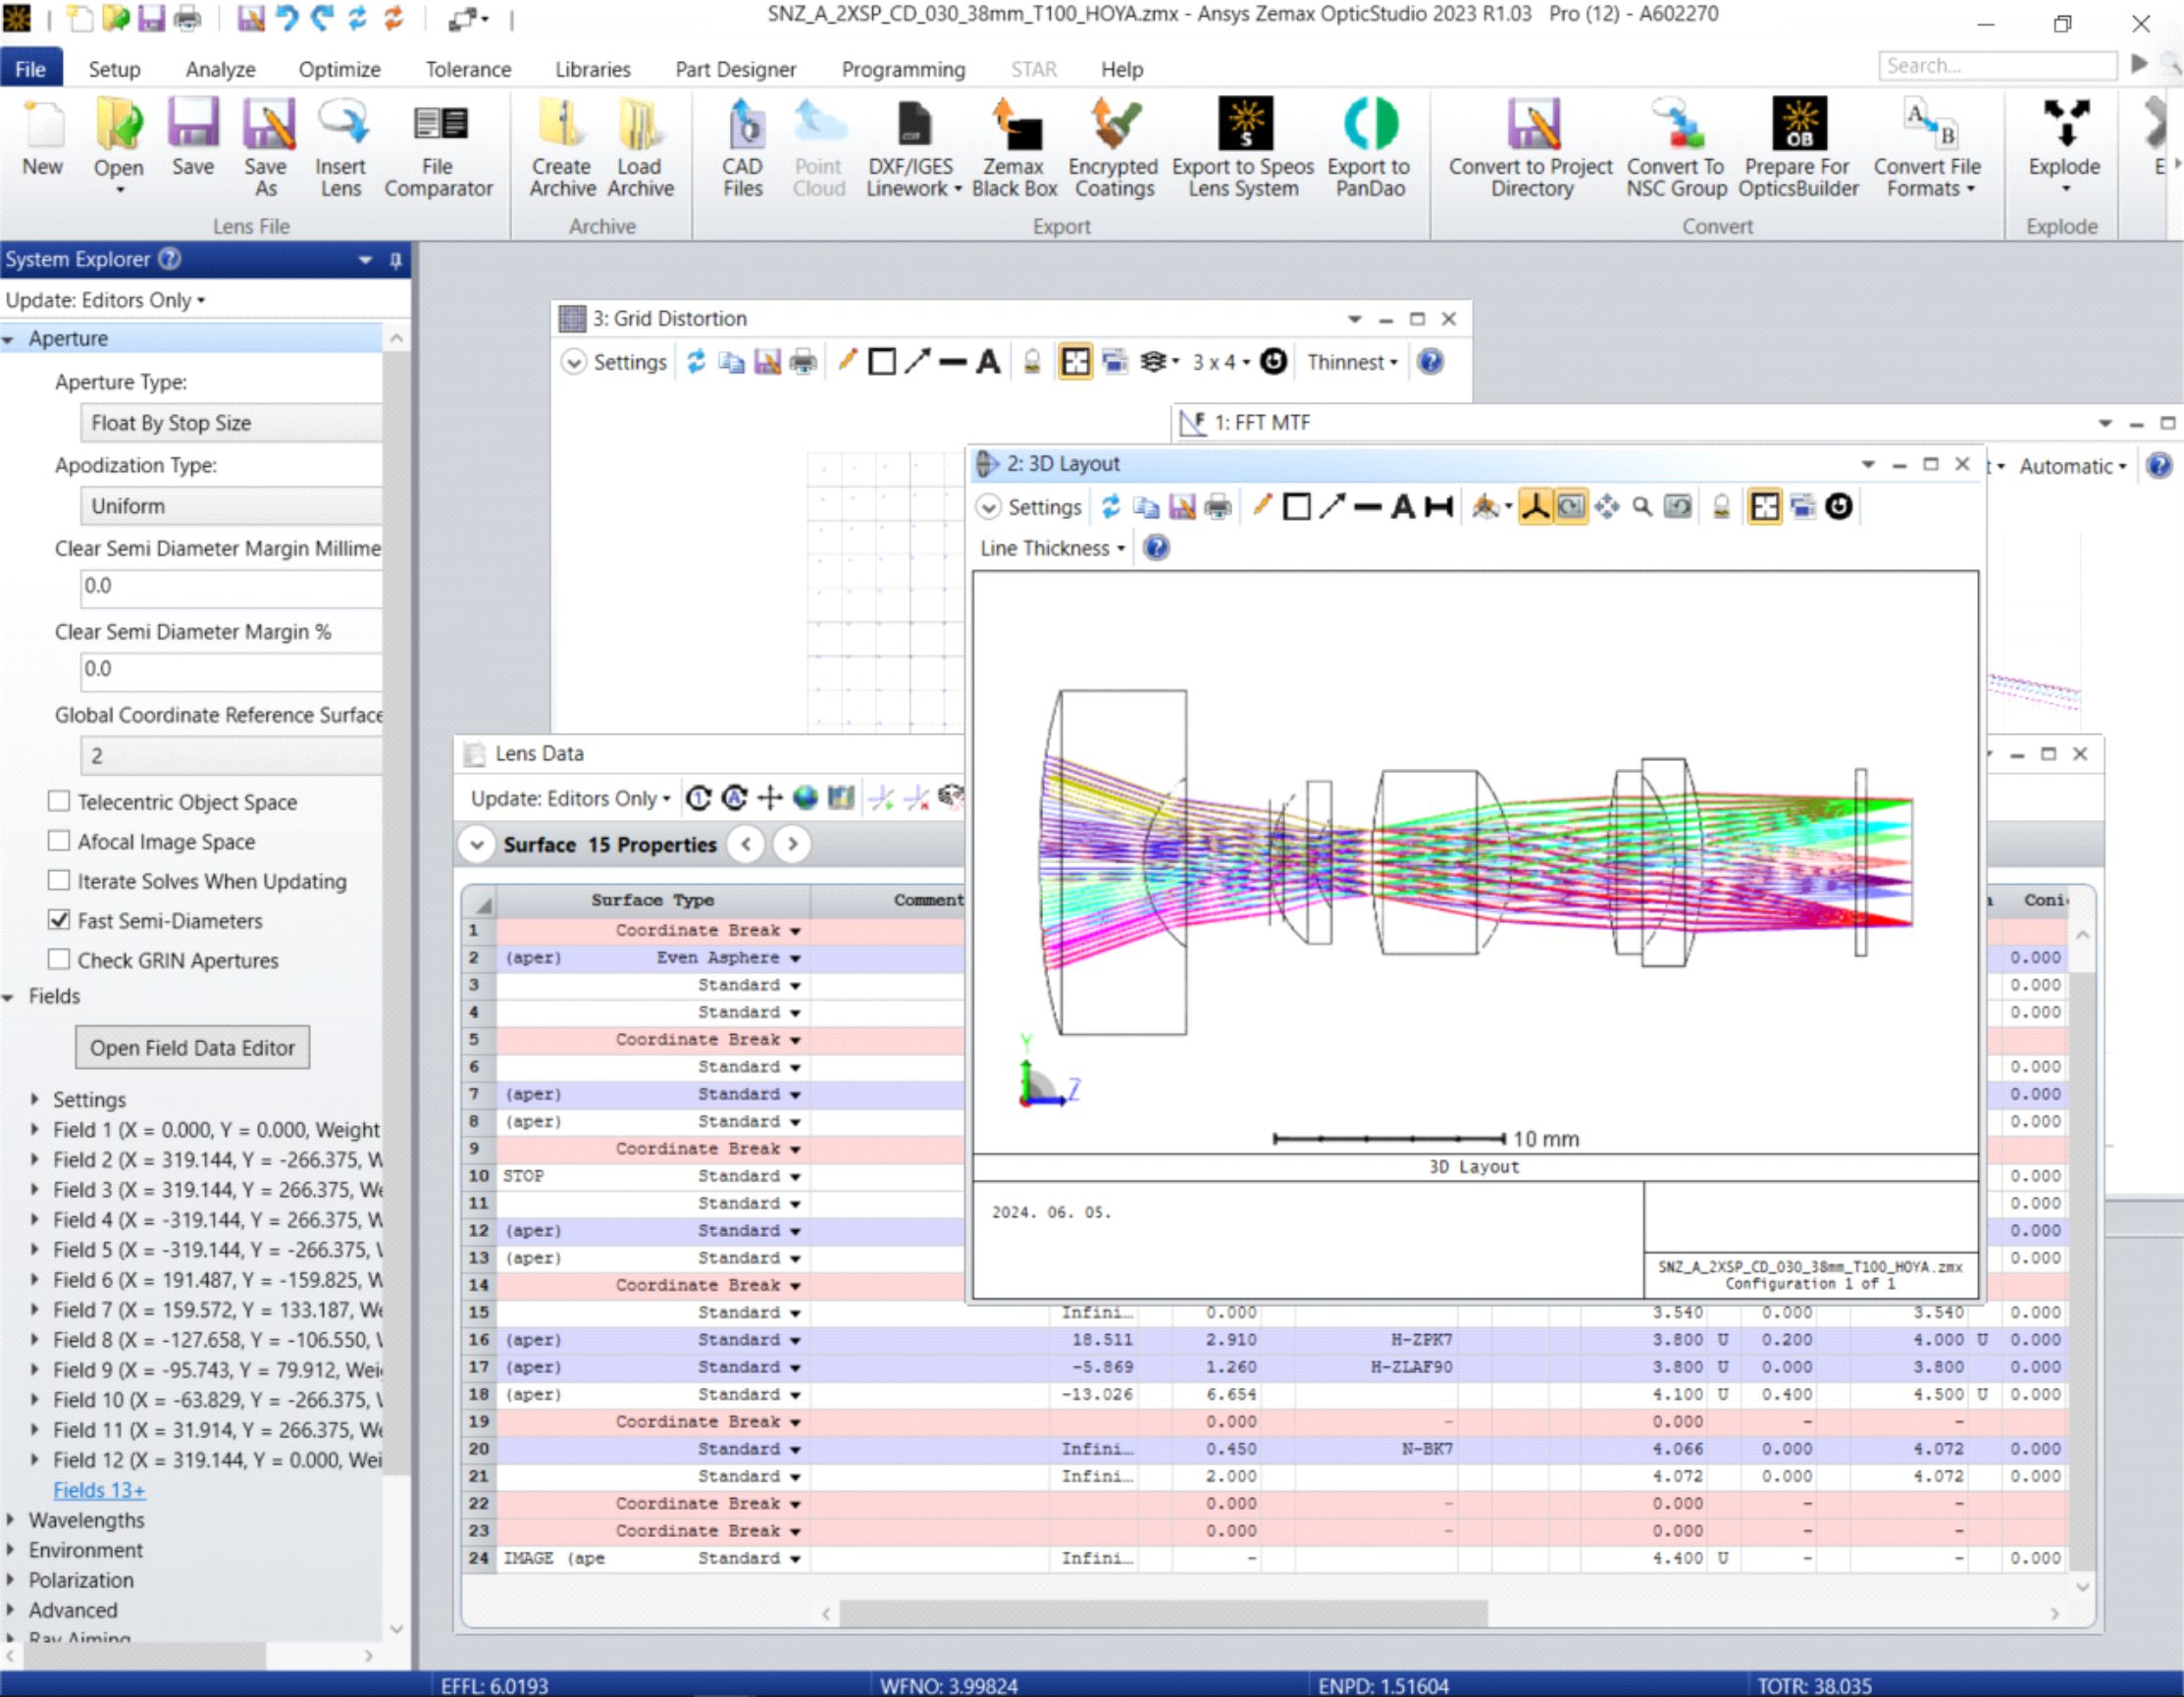Go to previous surface properties arrow
The image size is (2184, 1697).
[746, 844]
